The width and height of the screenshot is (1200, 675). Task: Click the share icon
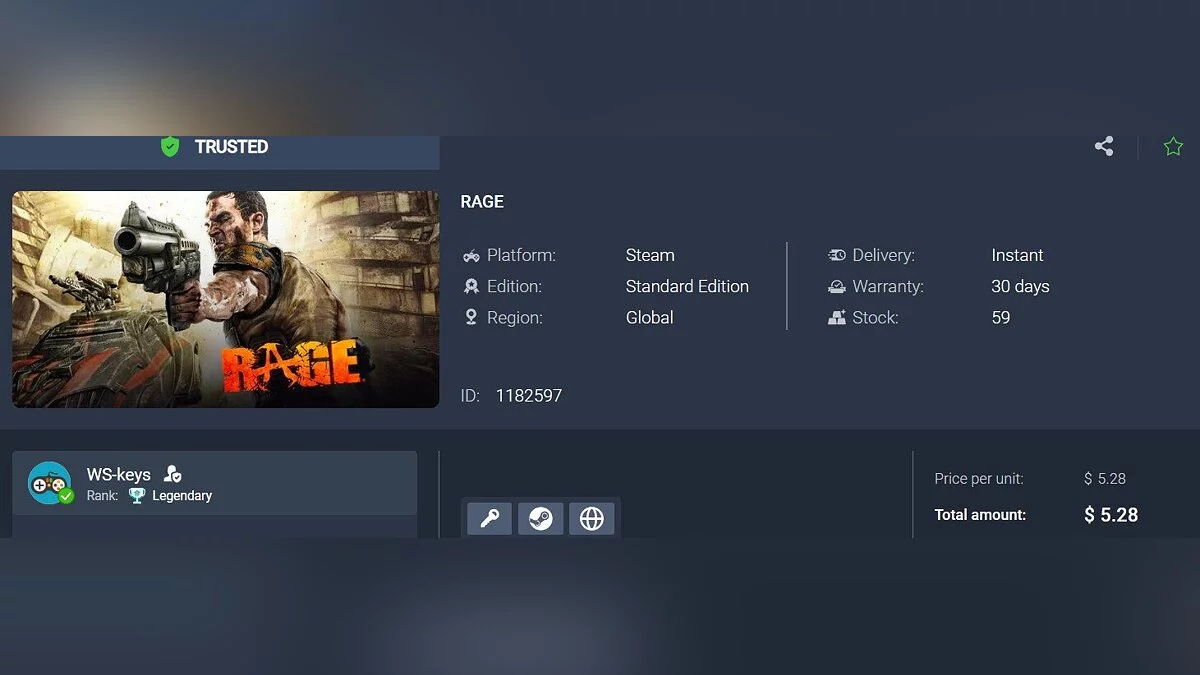pyautogui.click(x=1104, y=147)
